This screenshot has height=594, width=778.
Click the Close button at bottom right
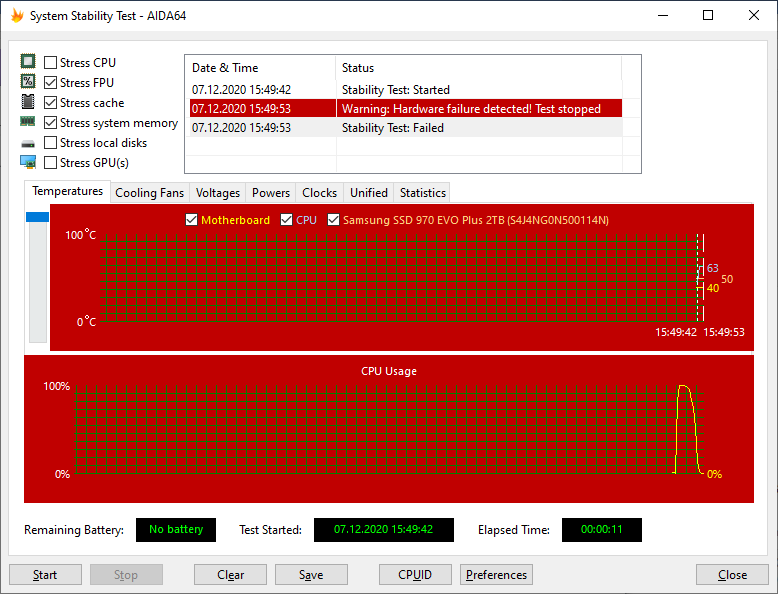click(x=732, y=575)
